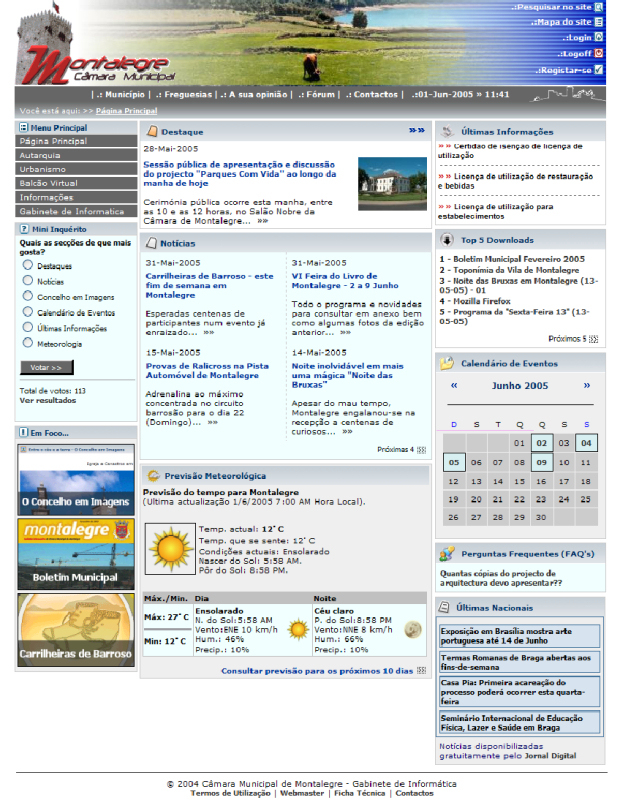Select the Notícias radio option
The image size is (620, 800).
pos(28,280)
